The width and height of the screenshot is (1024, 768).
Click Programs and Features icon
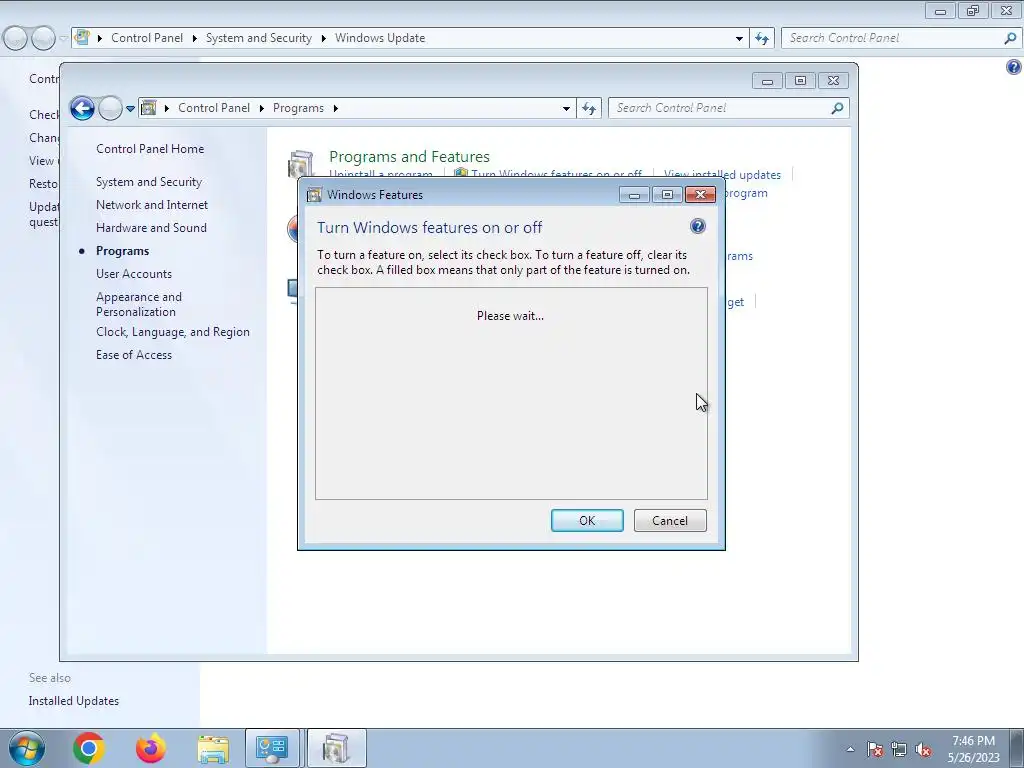click(300, 163)
